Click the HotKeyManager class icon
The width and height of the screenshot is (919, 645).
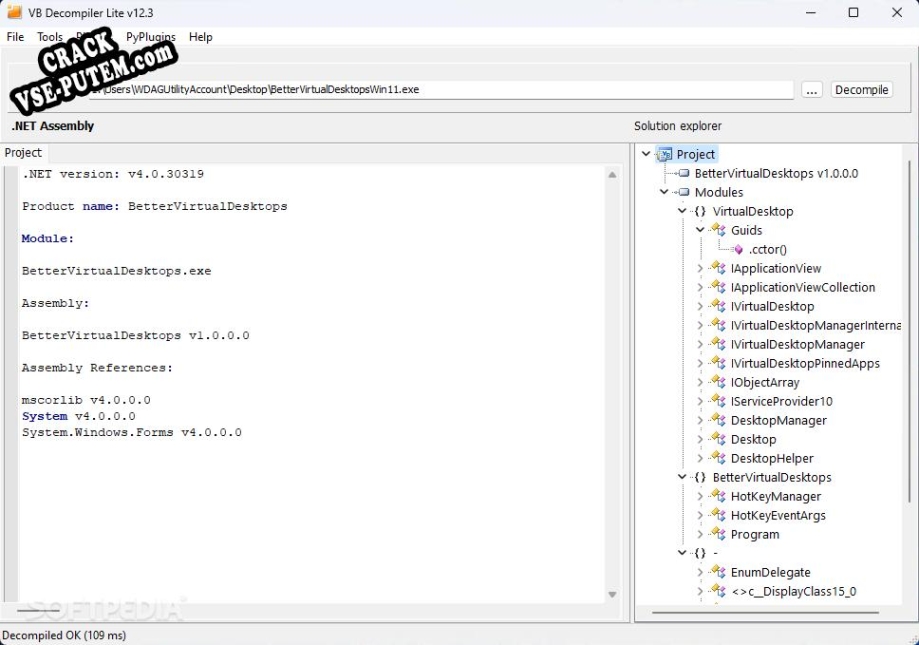click(x=719, y=496)
